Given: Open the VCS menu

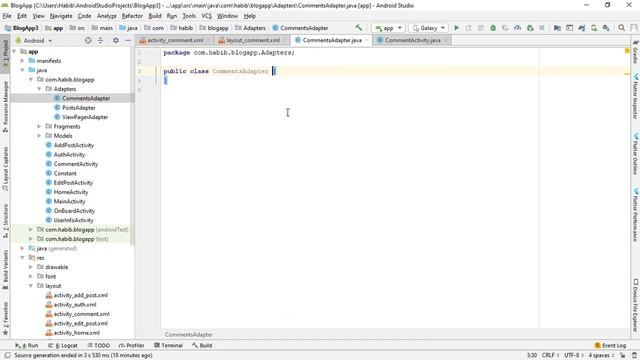Looking at the screenshot, I should 207,16.
